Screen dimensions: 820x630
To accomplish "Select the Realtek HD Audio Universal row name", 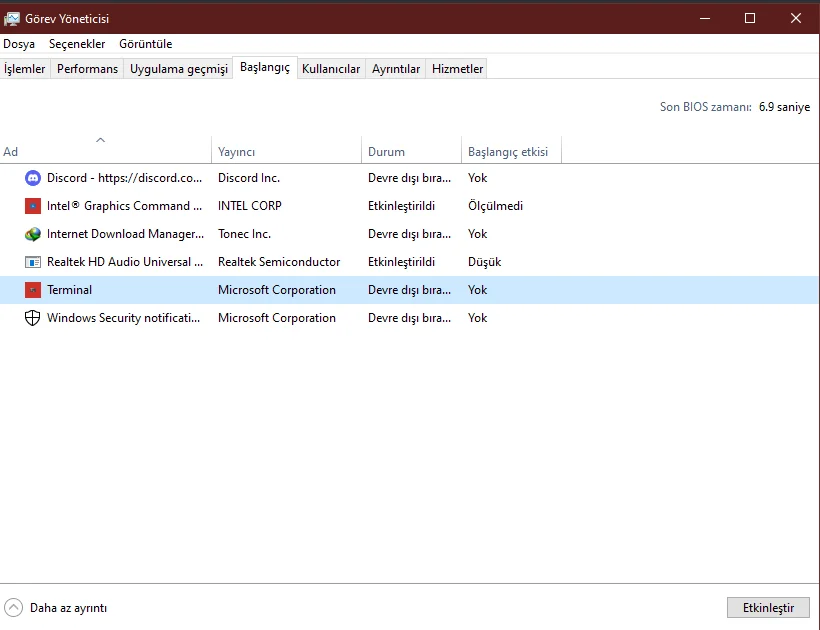I will 125,262.
